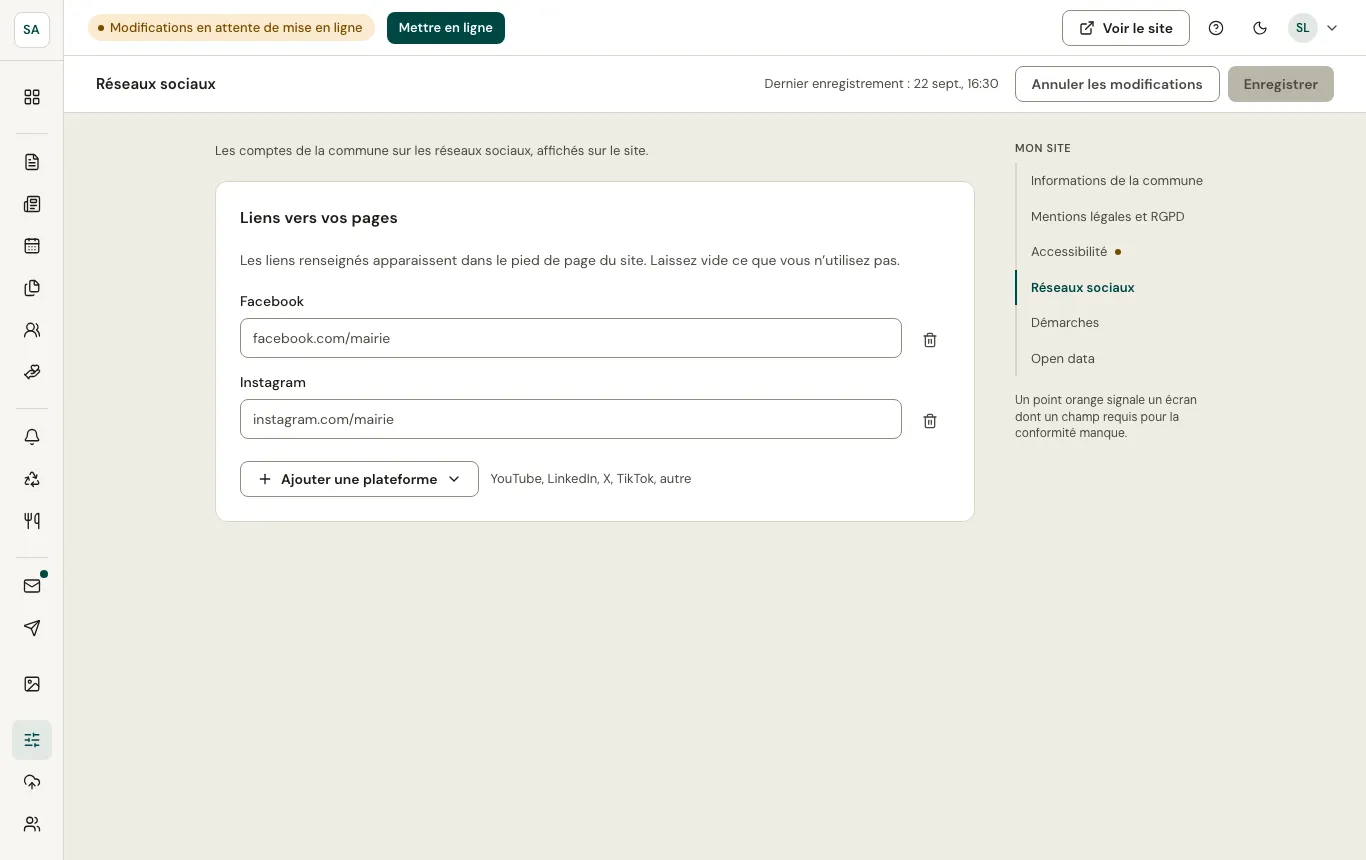Select the sliders settings icon in sidebar
1366x860 pixels.
[32, 740]
